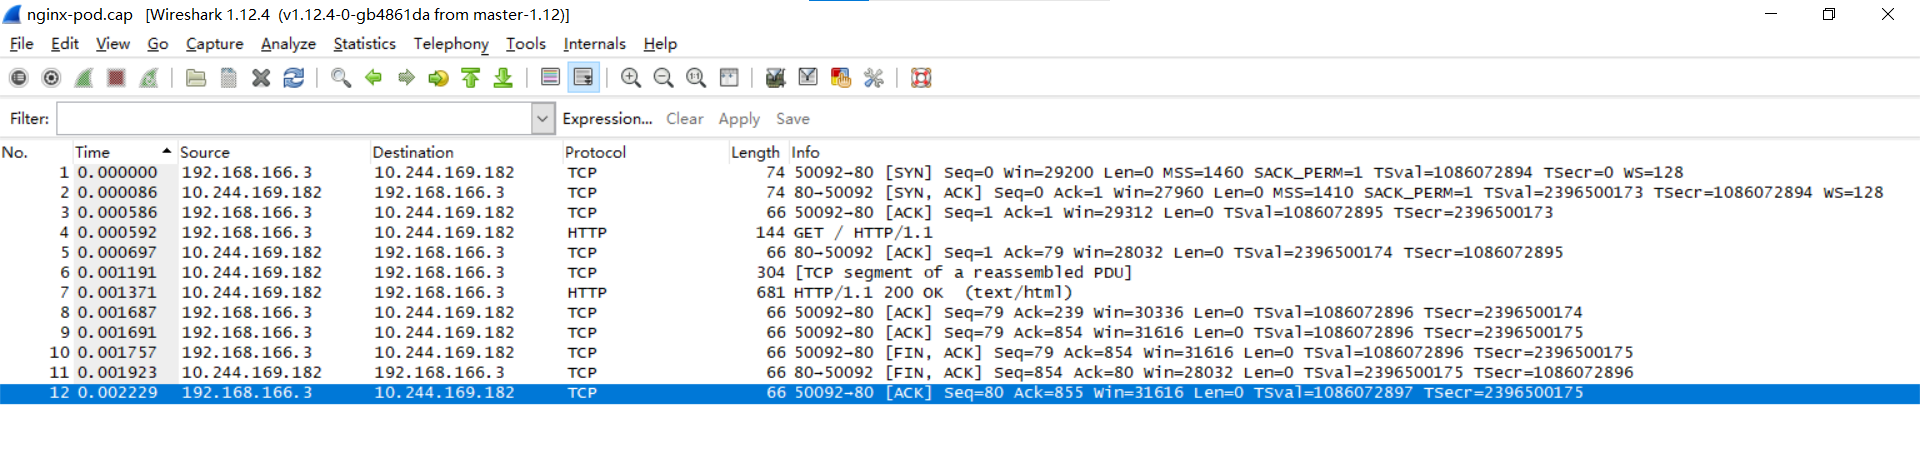Select packet 9 at time 0.001691
Image resolution: width=1920 pixels, height=453 pixels.
[x=960, y=332]
